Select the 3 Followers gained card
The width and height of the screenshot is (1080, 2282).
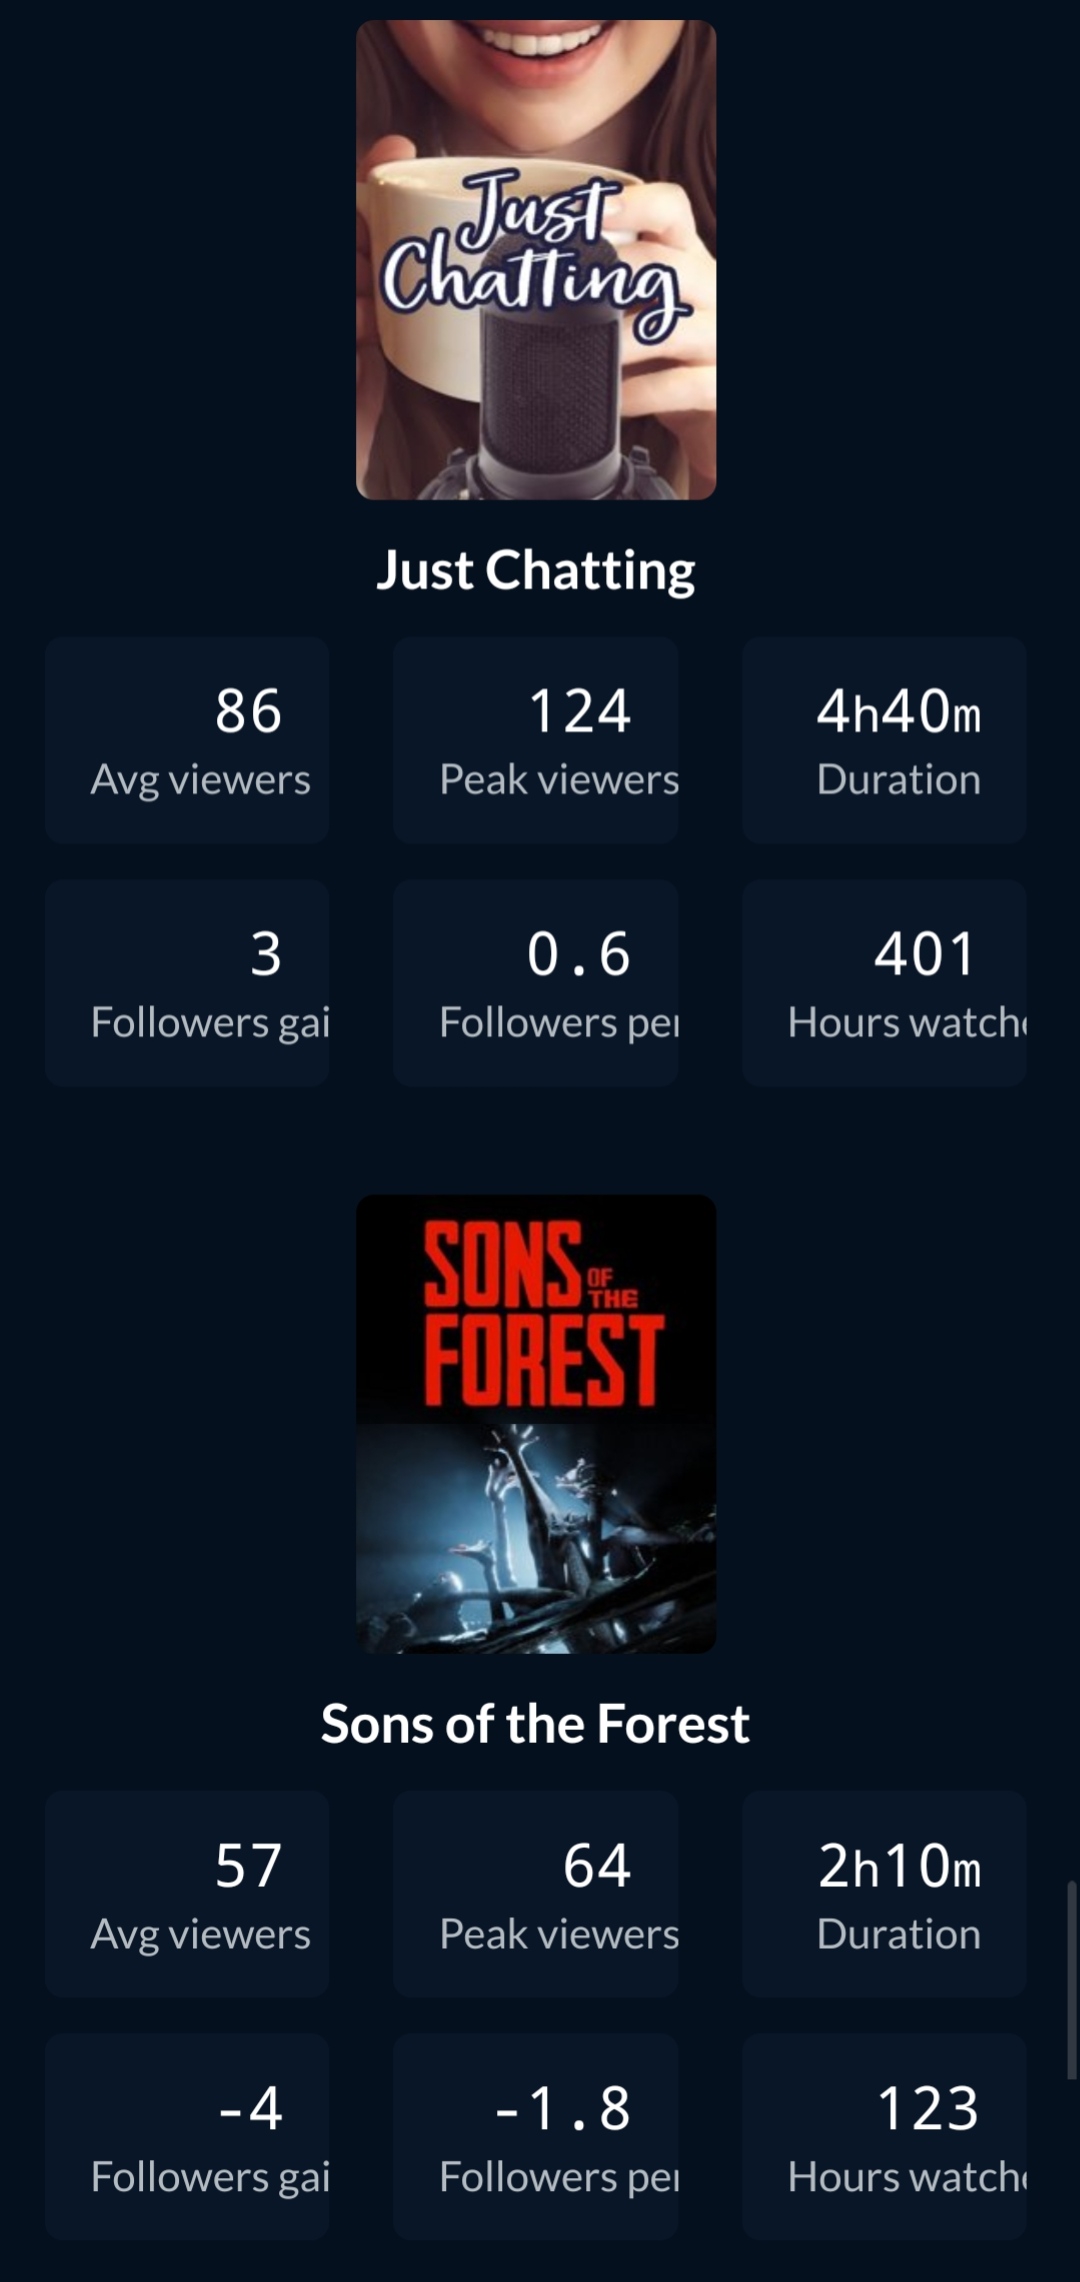[x=187, y=983]
